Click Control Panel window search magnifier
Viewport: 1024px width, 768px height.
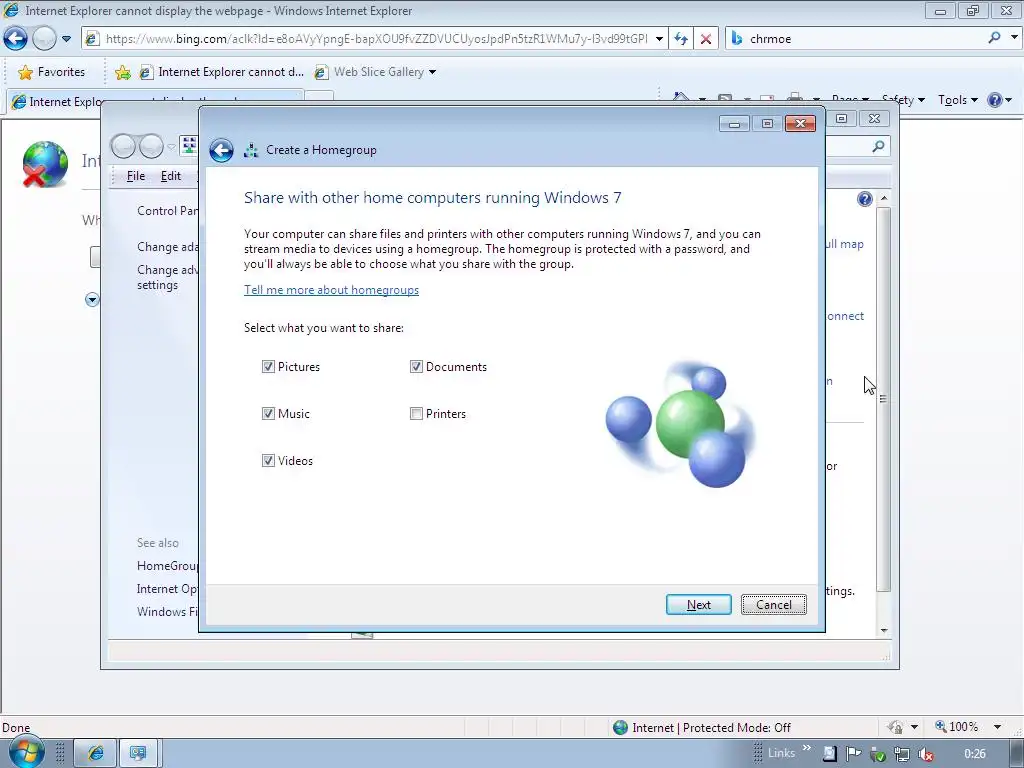(x=878, y=146)
